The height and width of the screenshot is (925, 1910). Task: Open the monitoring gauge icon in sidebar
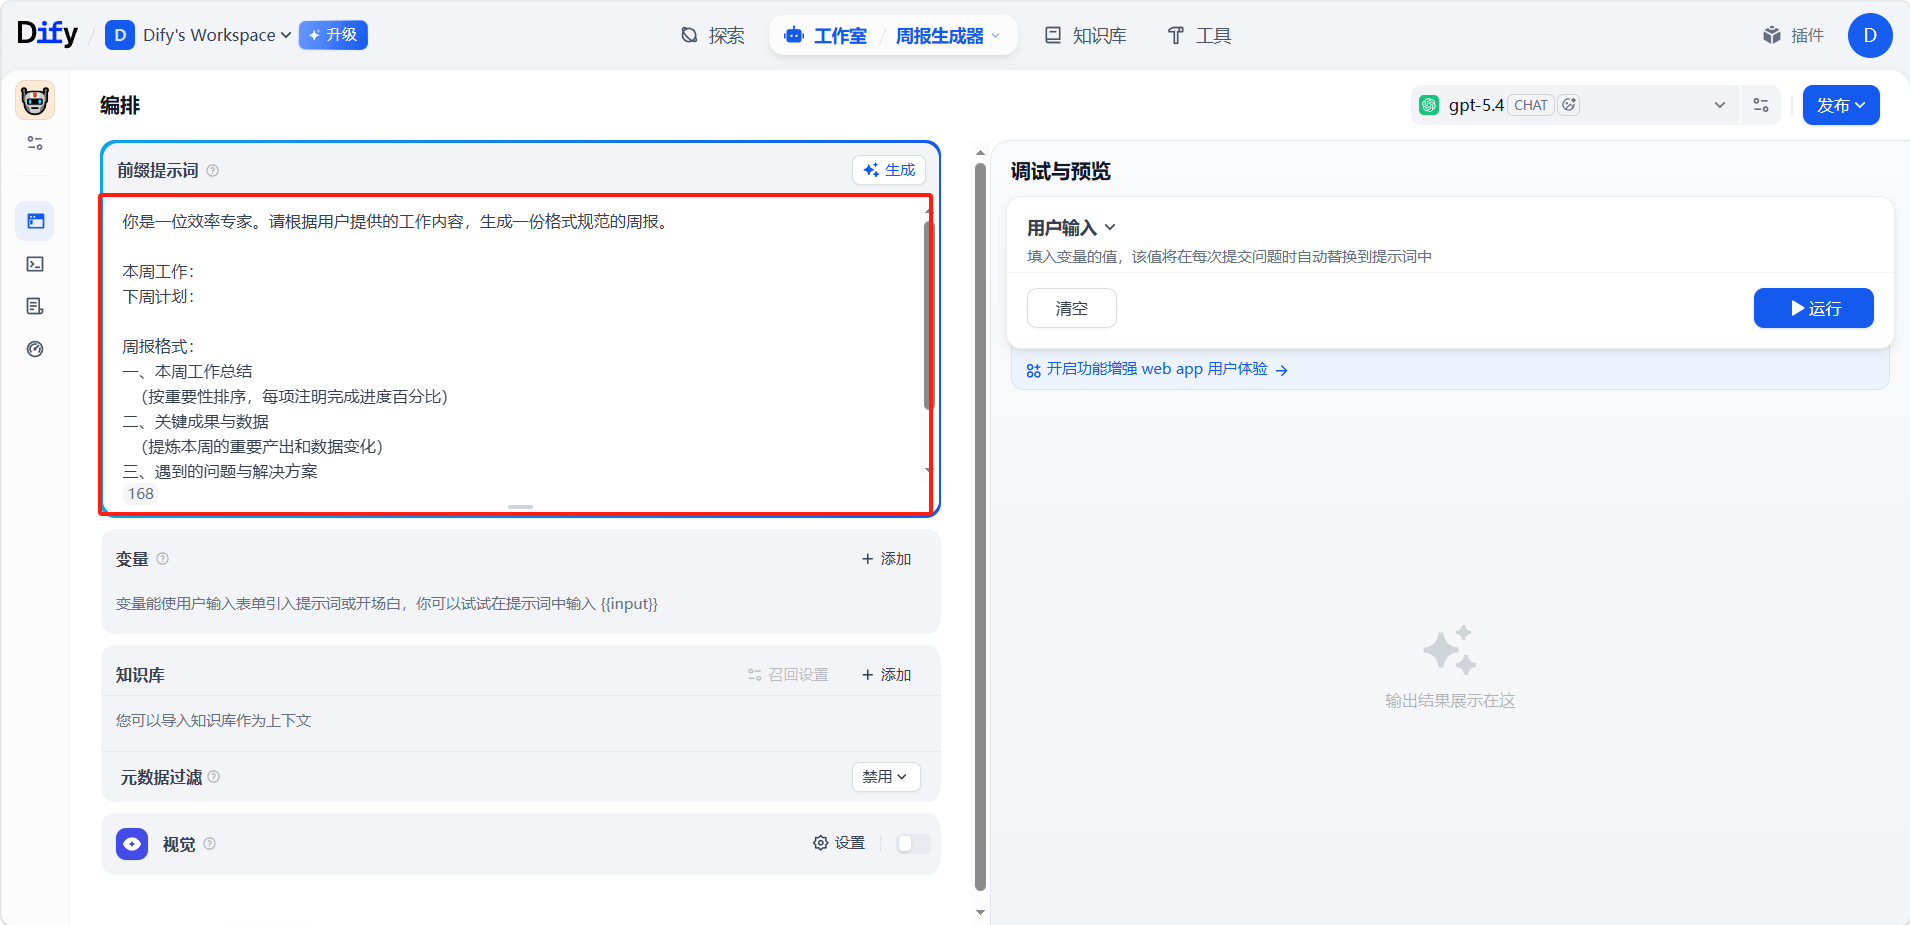tap(35, 349)
